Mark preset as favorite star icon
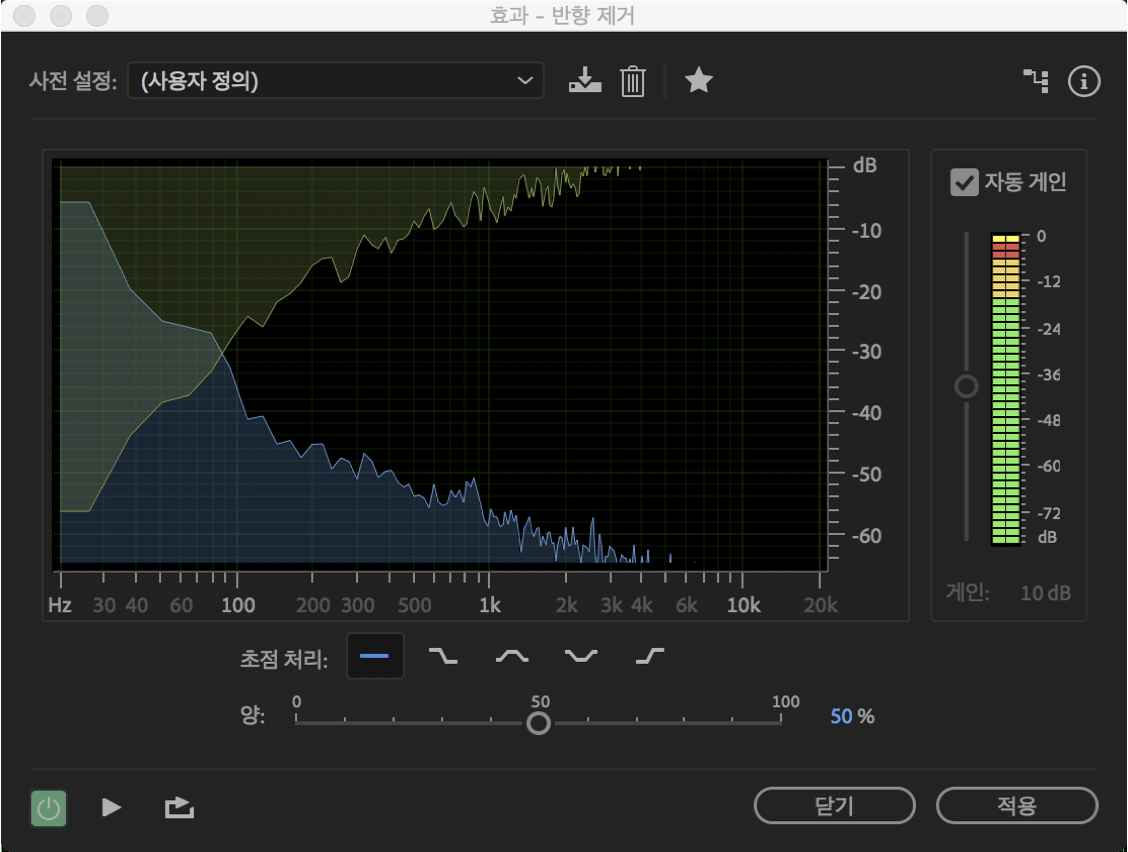Screen dimensions: 1128x852 [699, 80]
